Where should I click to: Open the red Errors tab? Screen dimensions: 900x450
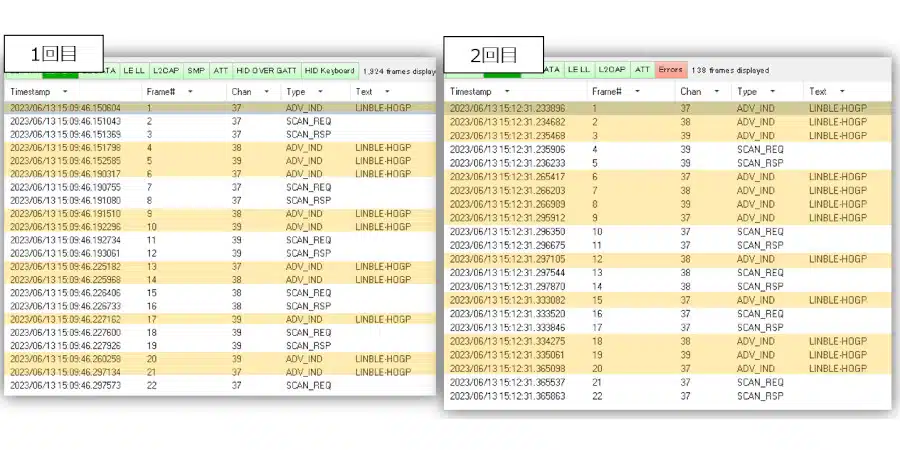pyautogui.click(x=671, y=70)
